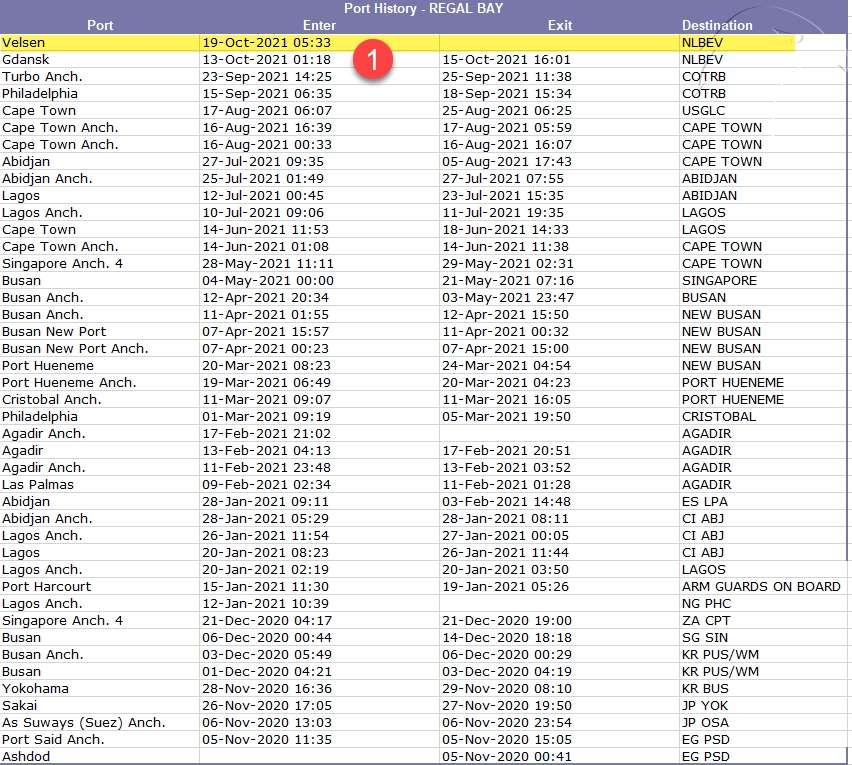This screenshot has width=852, height=765.
Task: Click enter time 13-Oct-2021 01:18
Action: (x=267, y=60)
